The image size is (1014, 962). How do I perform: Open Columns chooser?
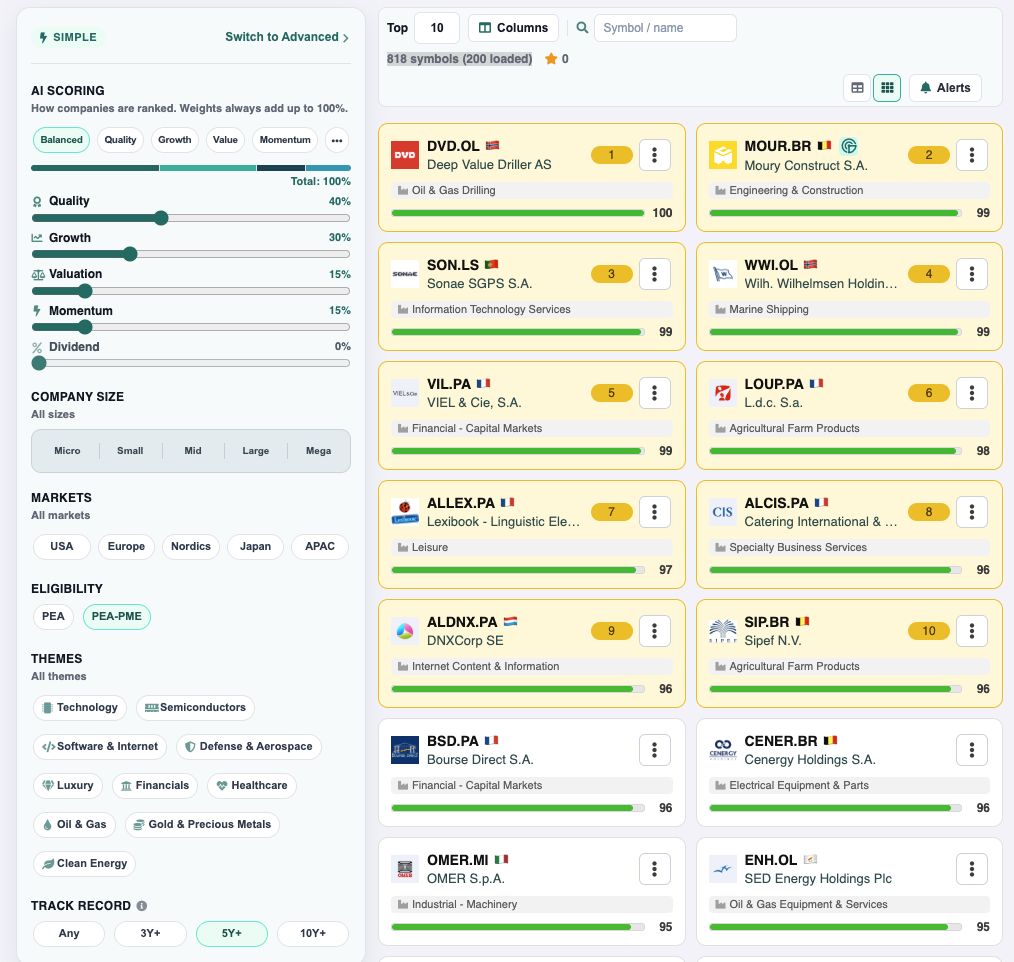point(513,28)
